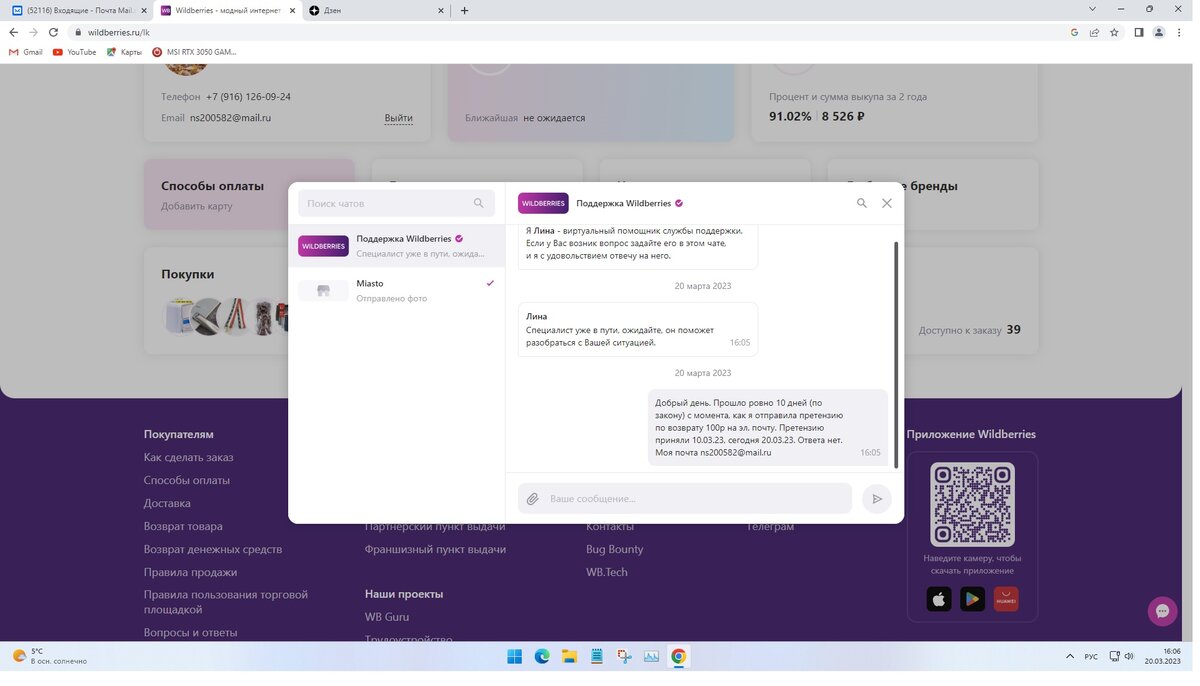Screen dimensions: 1200x686
Task: Open the Google Play download icon
Action: click(x=972, y=599)
